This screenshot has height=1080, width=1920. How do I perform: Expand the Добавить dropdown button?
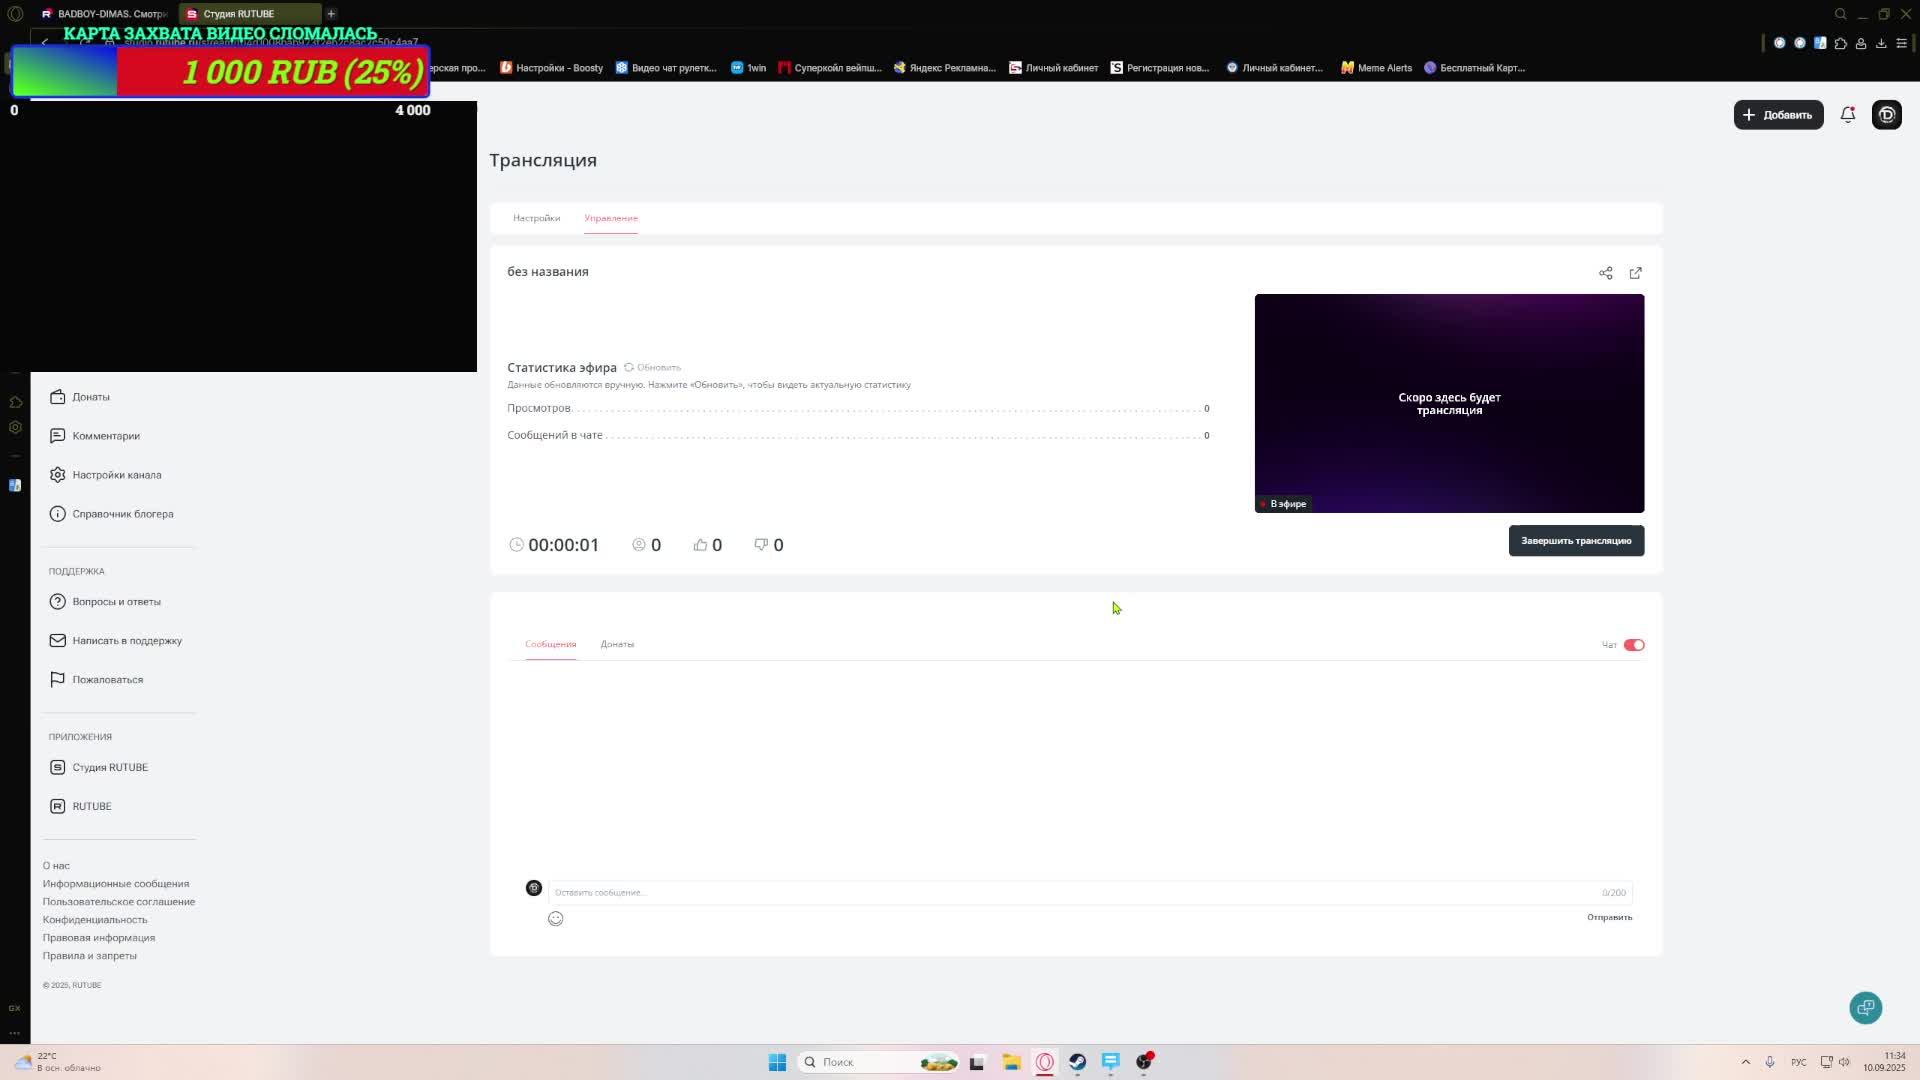1778,115
